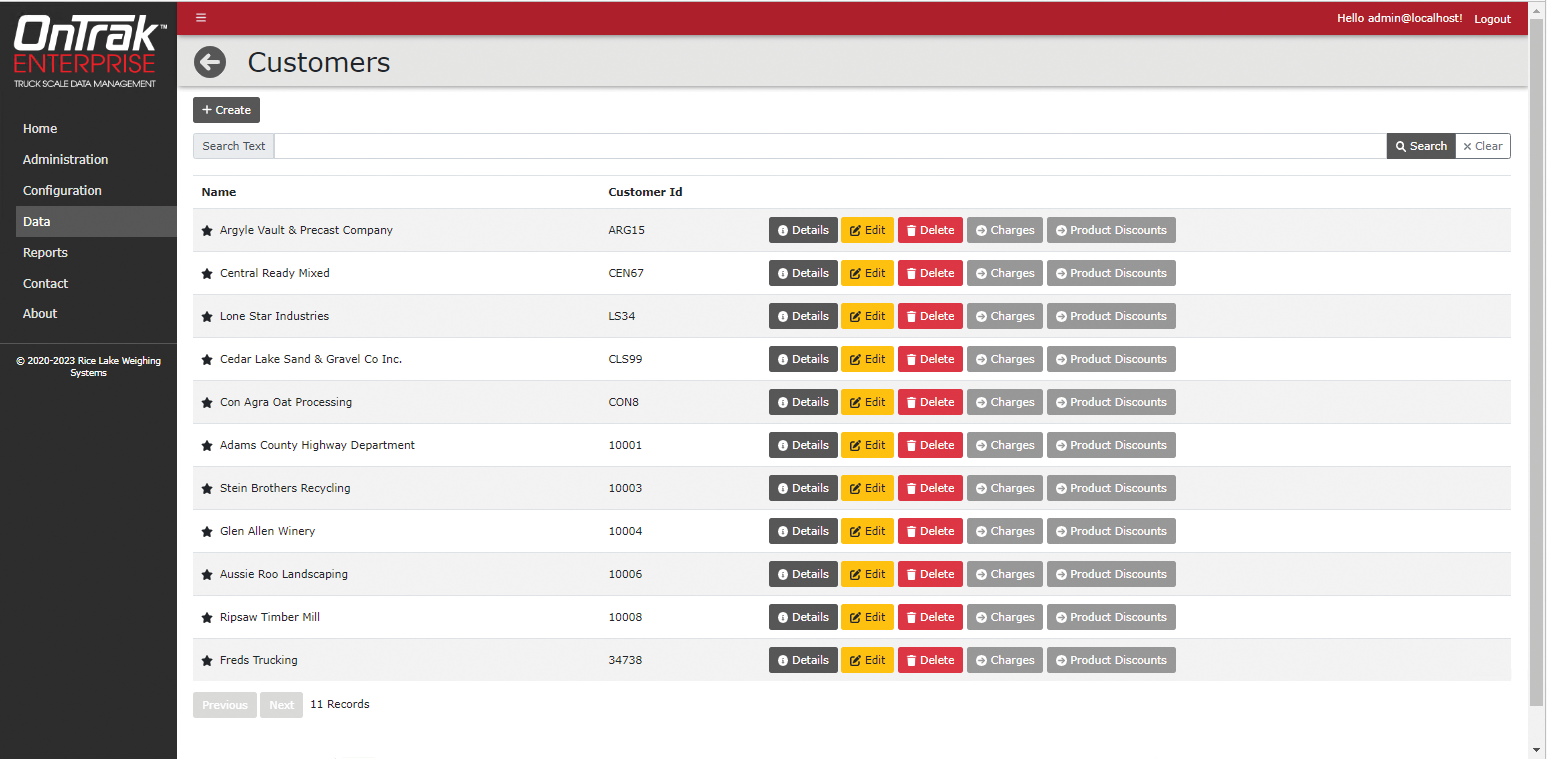Click the OnTrak Enterprise logo
This screenshot has height=759, width=1547.
coord(87,52)
